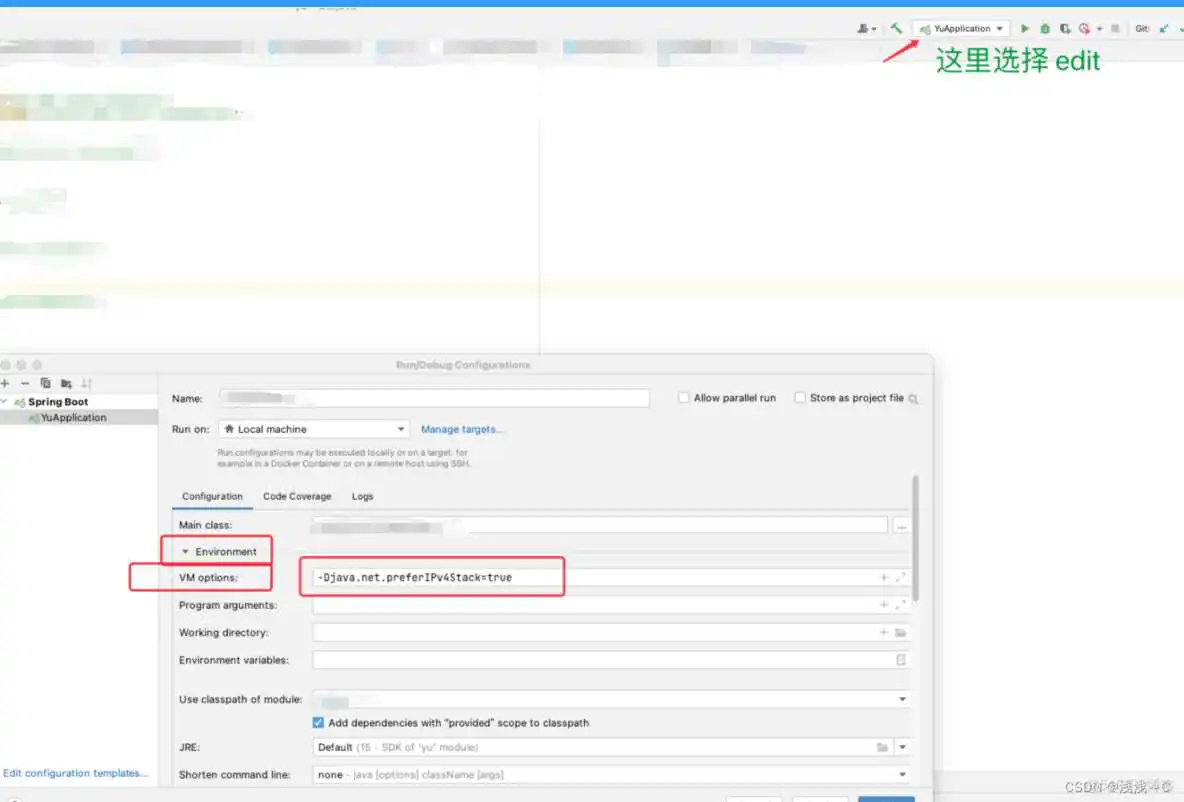The height and width of the screenshot is (802, 1184).
Task: Open the Run on Local machine dropdown
Action: (x=313, y=429)
